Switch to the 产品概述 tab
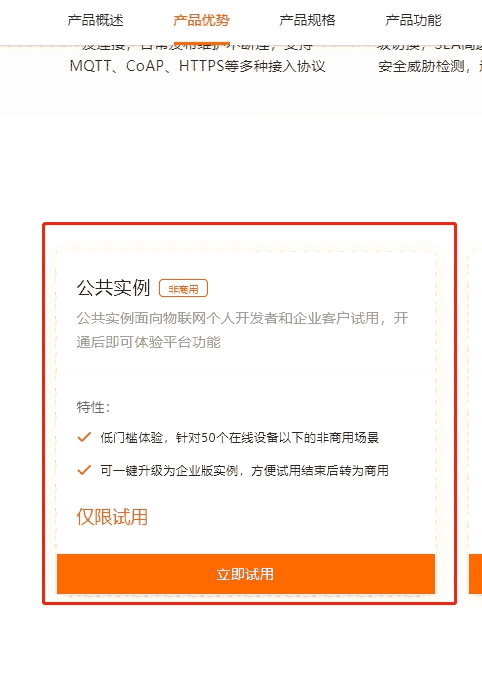 96,20
